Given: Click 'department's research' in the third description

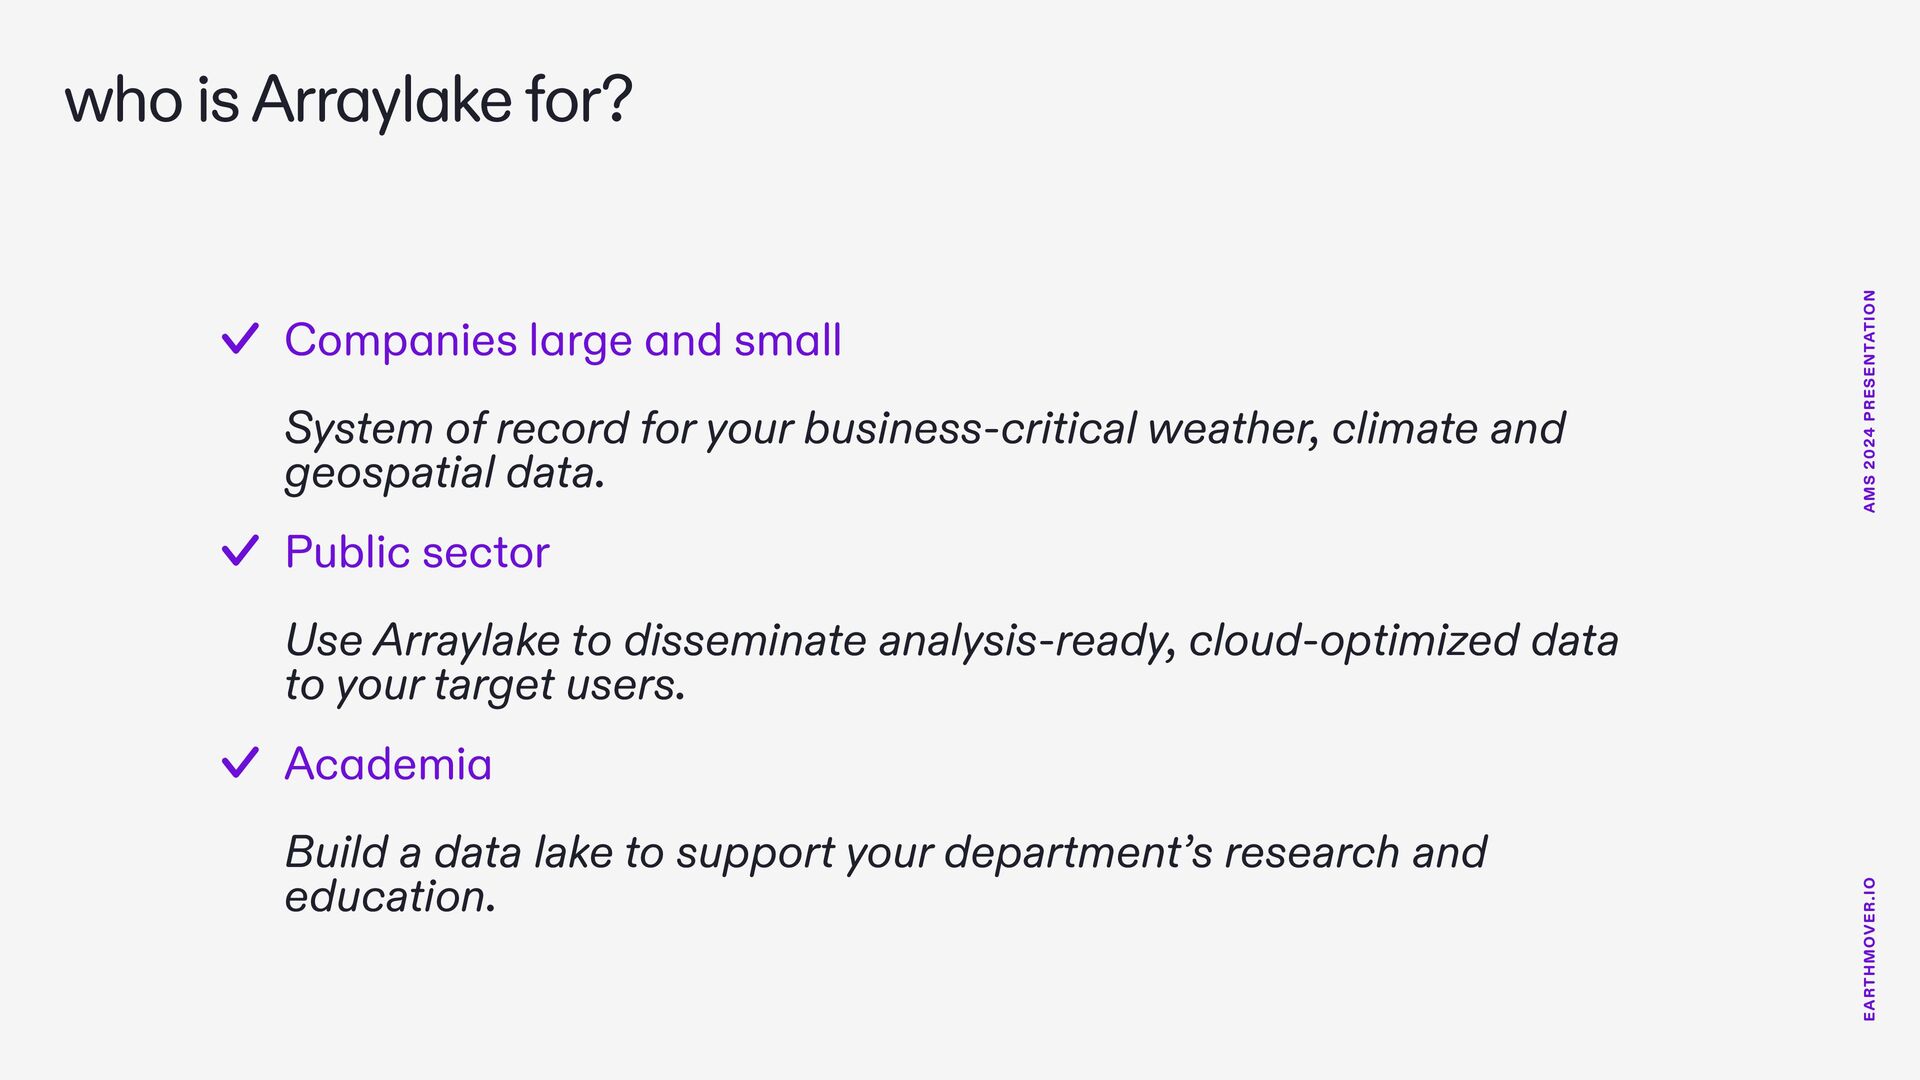Looking at the screenshot, I should coord(1171,854).
